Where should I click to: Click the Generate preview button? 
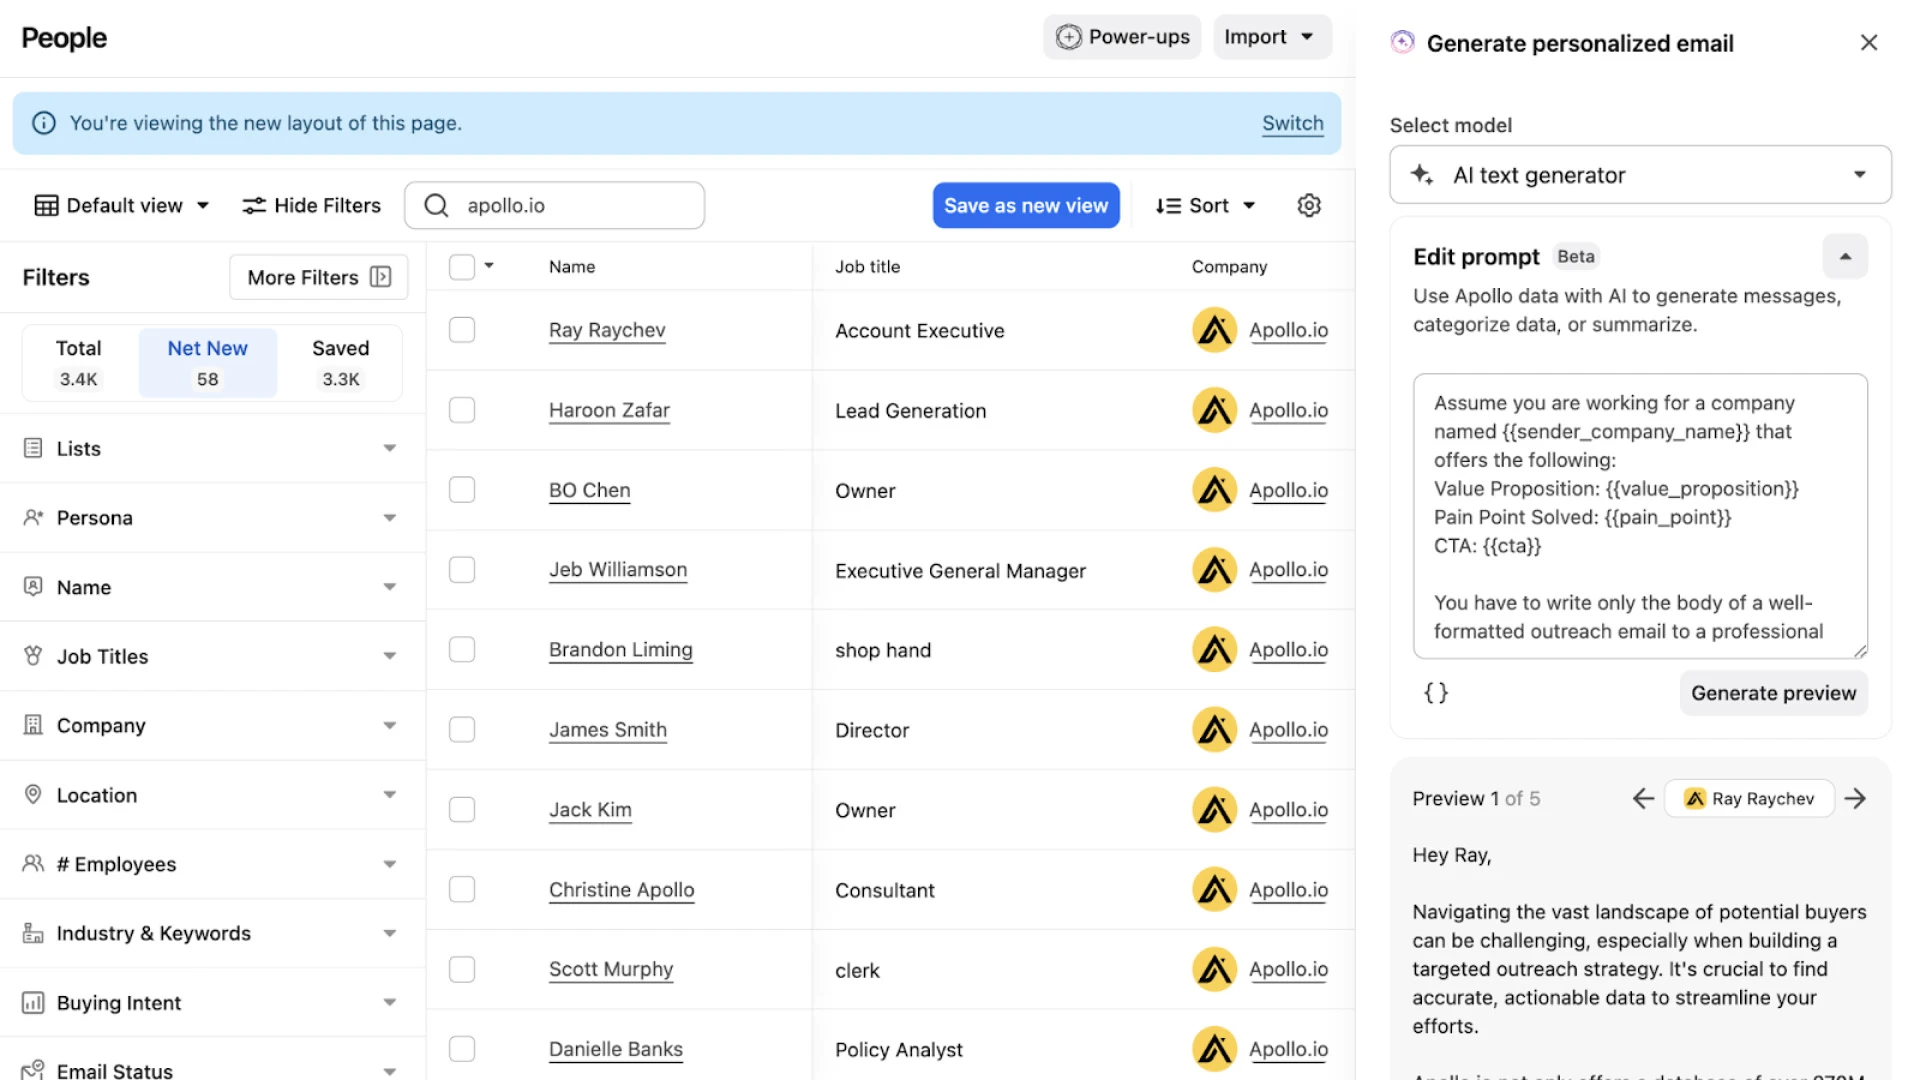click(x=1773, y=693)
